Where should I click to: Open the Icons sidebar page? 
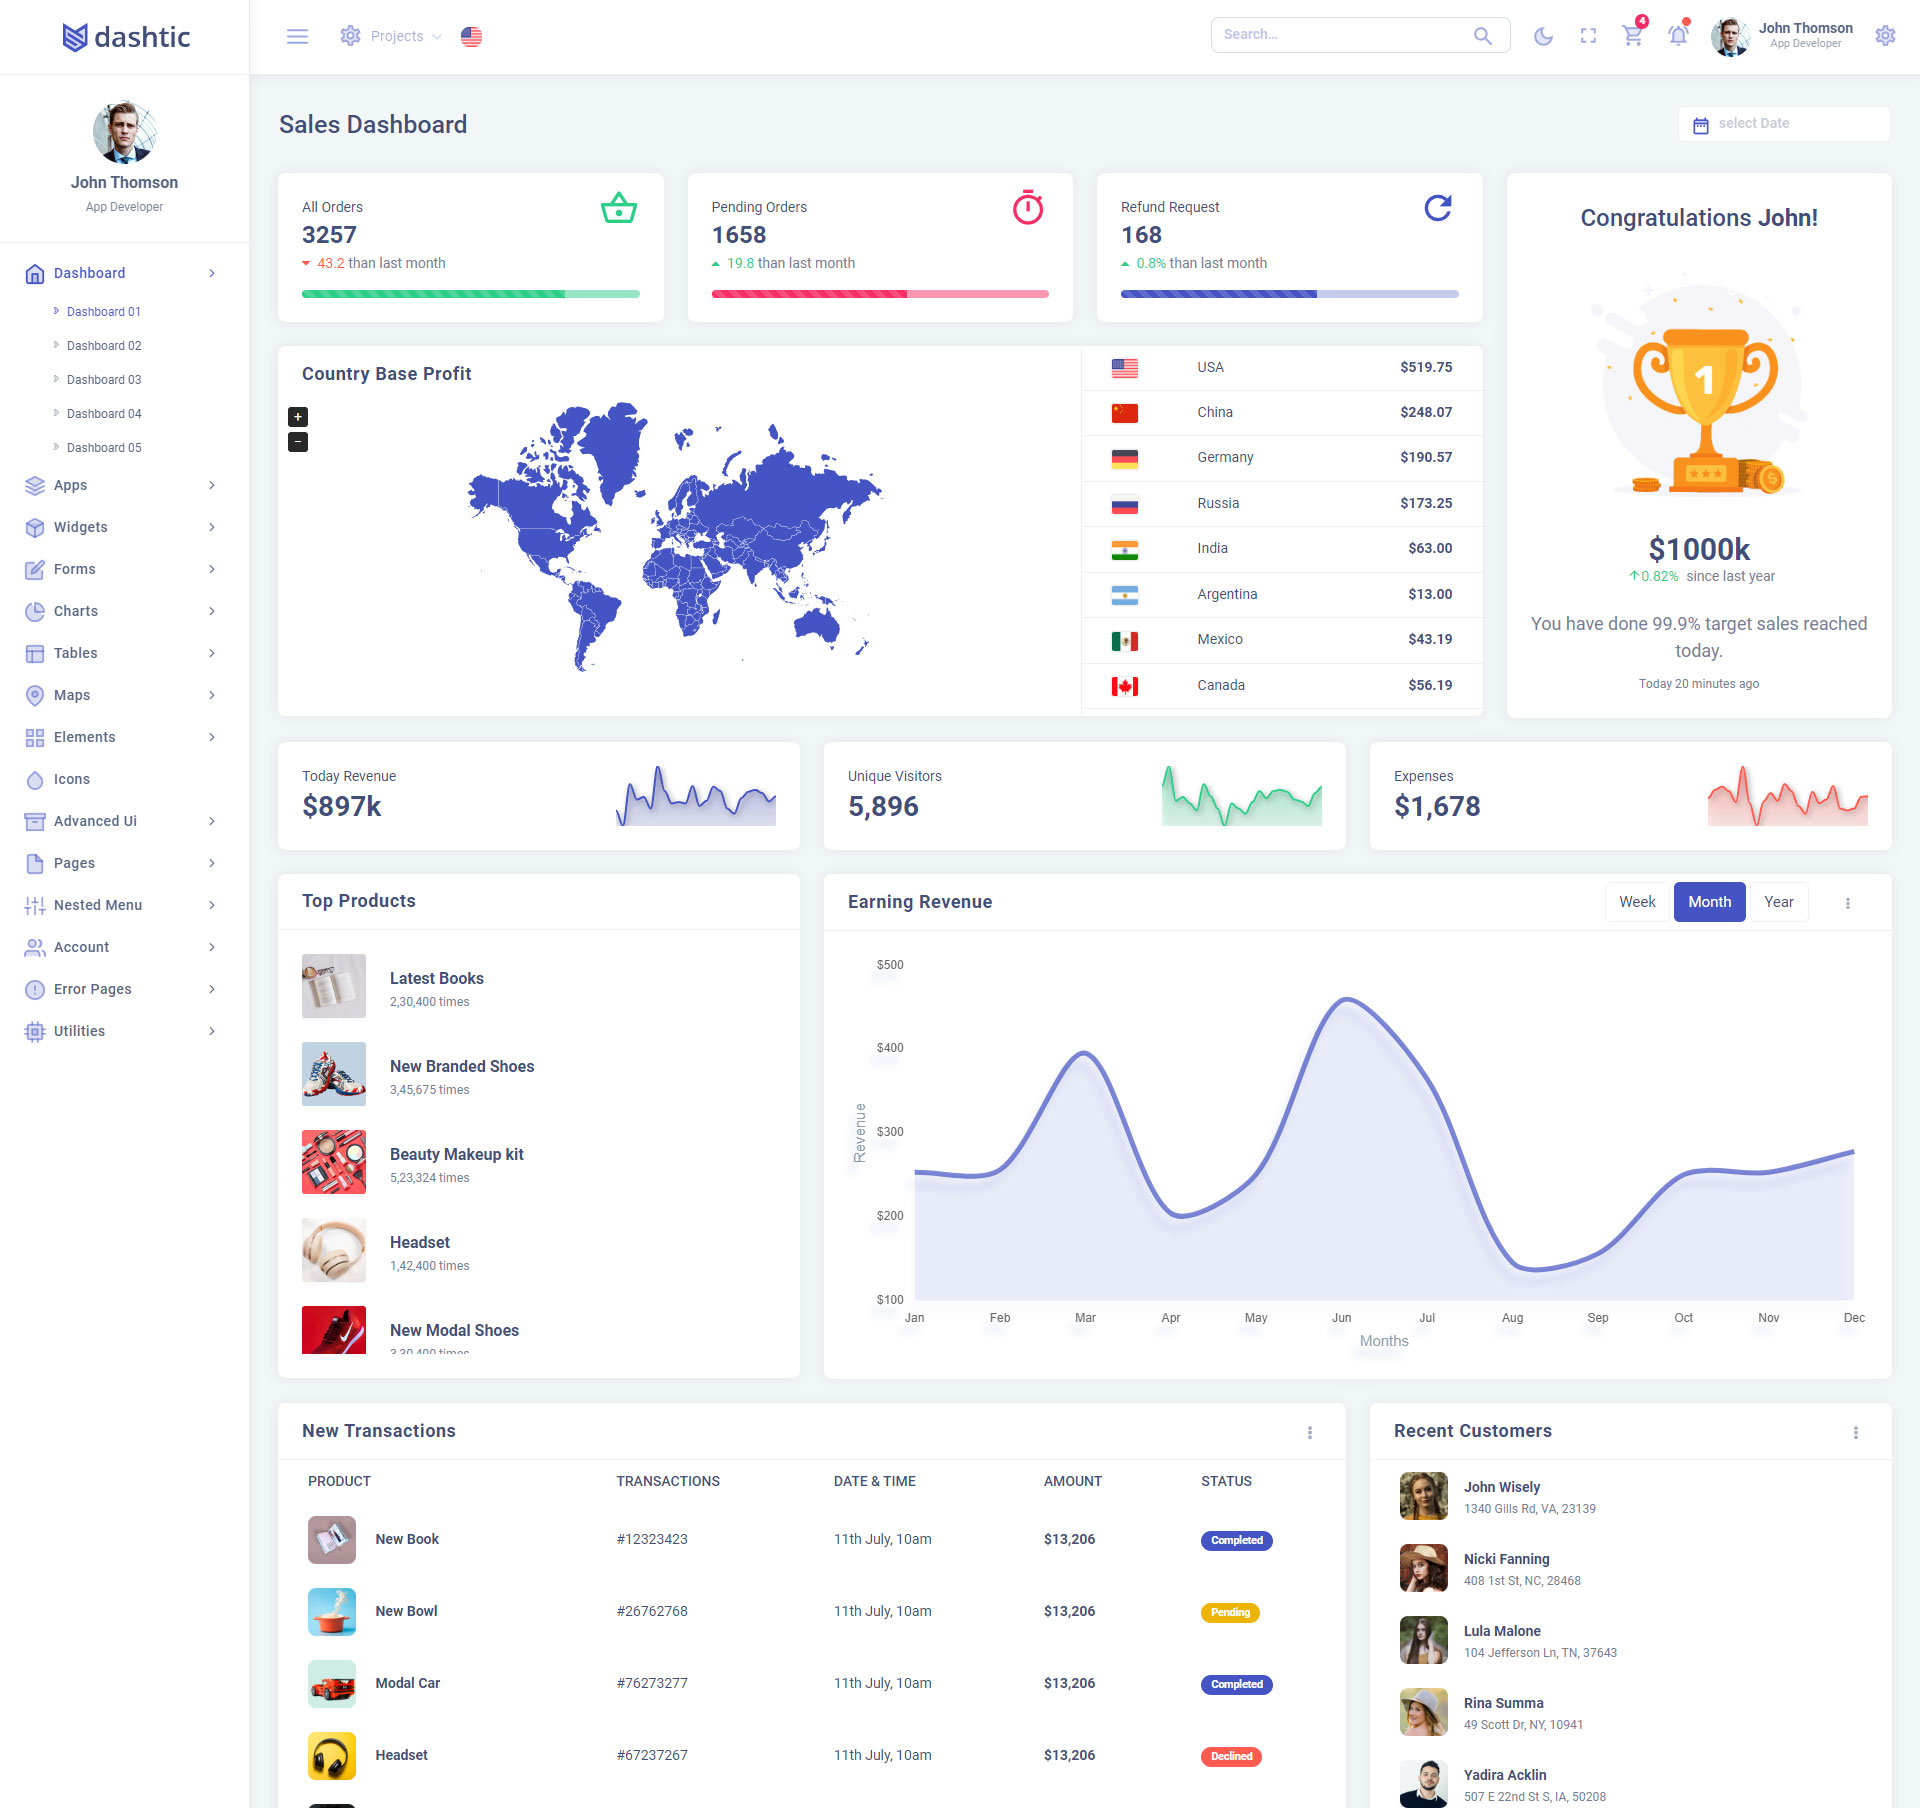point(72,779)
